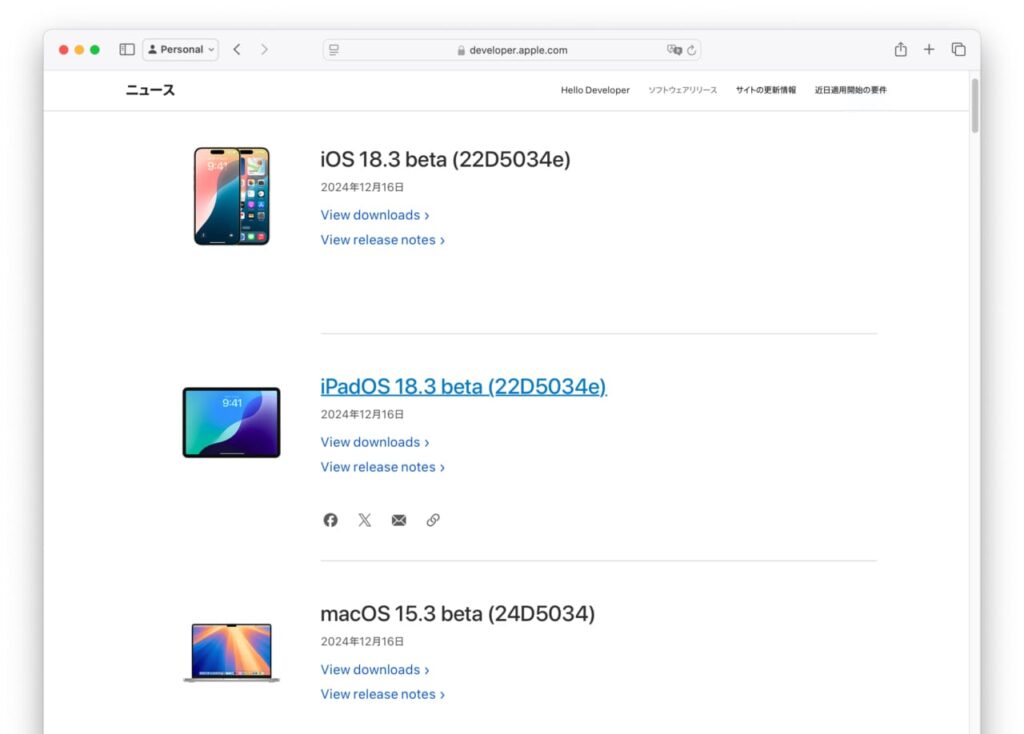
Task: Switch to ソフトウェアリリース section
Action: (683, 90)
